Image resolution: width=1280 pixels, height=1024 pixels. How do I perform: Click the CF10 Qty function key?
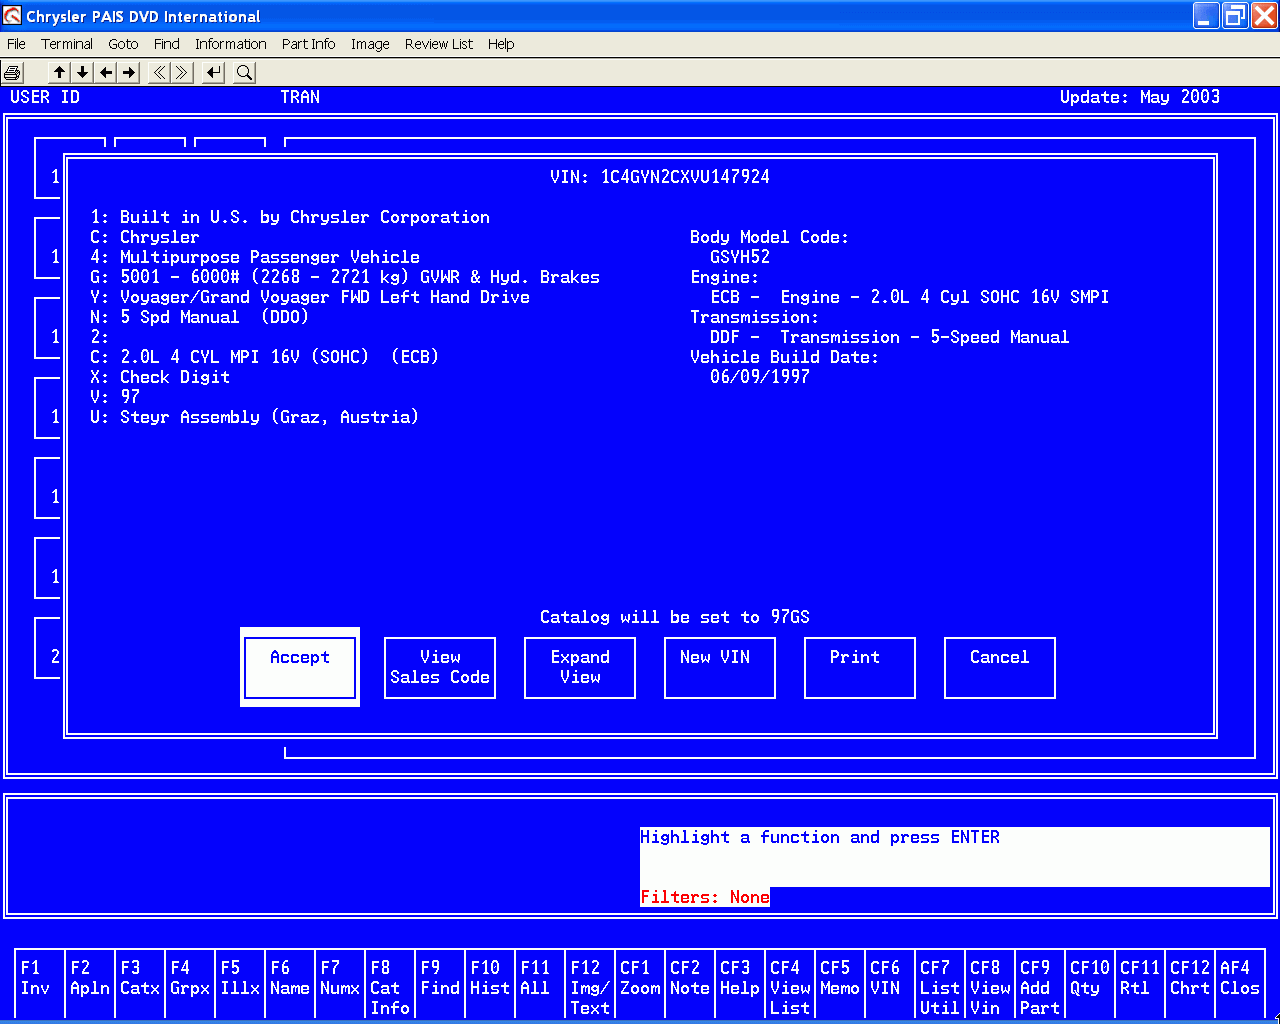pyautogui.click(x=1090, y=985)
